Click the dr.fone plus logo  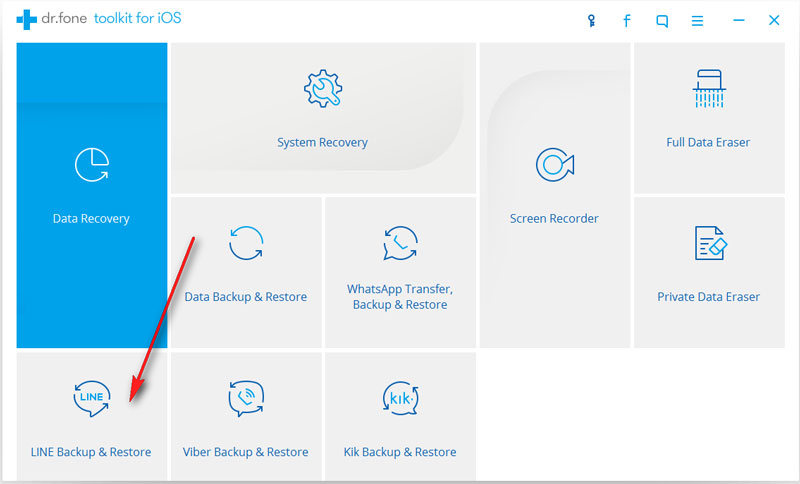pyautogui.click(x=27, y=19)
